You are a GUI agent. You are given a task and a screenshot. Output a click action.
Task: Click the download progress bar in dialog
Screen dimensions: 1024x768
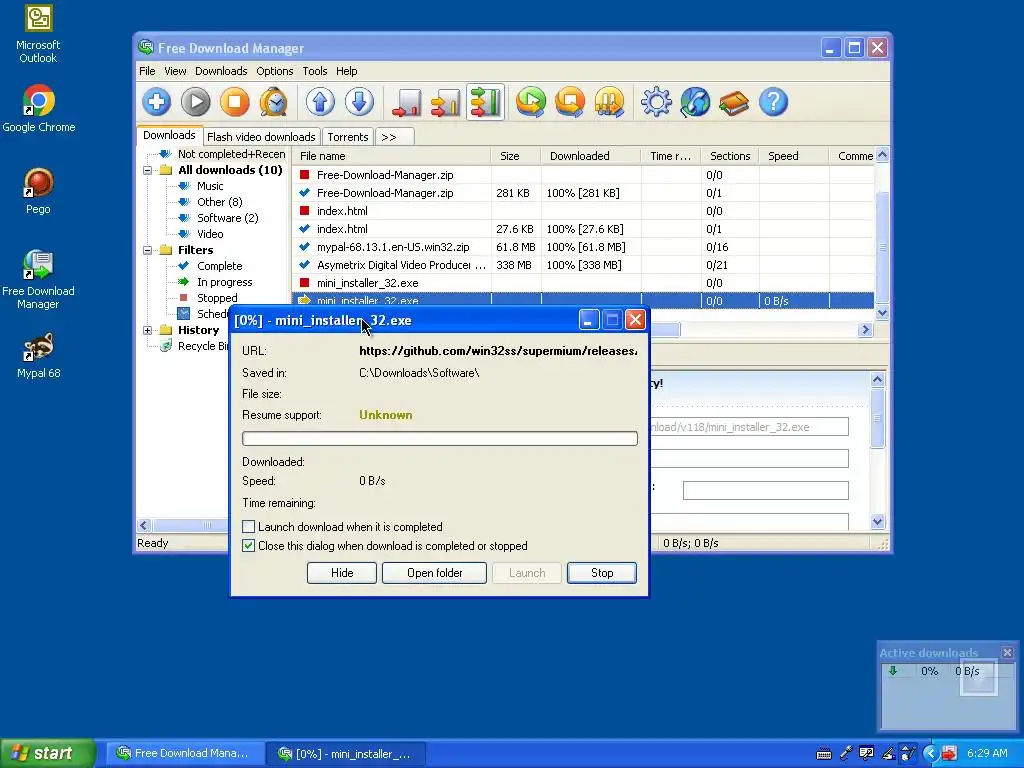point(440,438)
